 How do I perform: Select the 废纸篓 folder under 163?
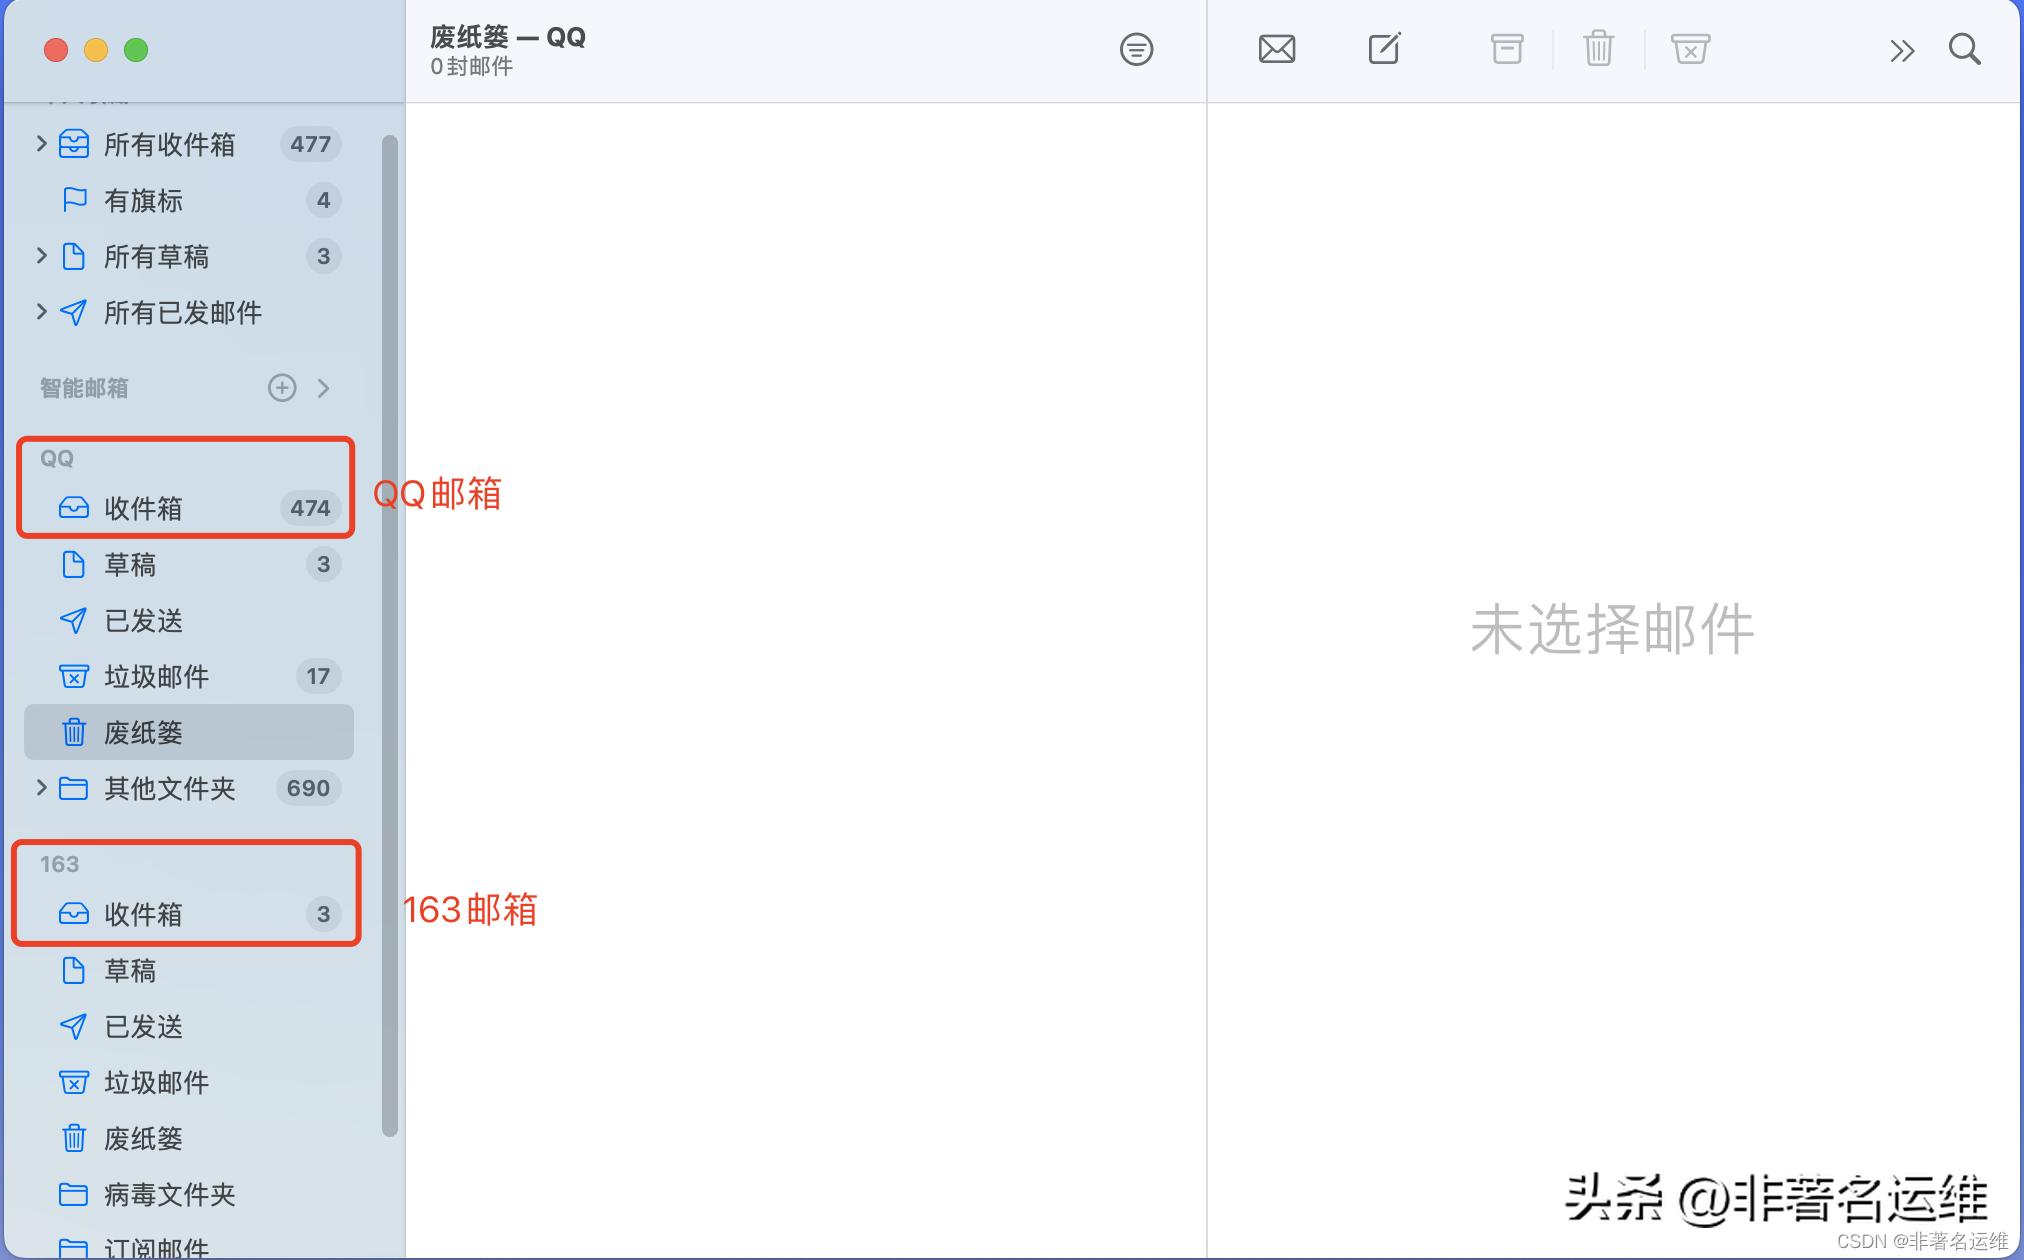143,1138
